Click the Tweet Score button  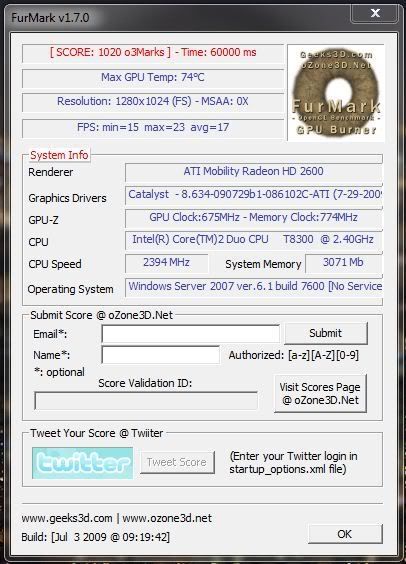pos(177,462)
